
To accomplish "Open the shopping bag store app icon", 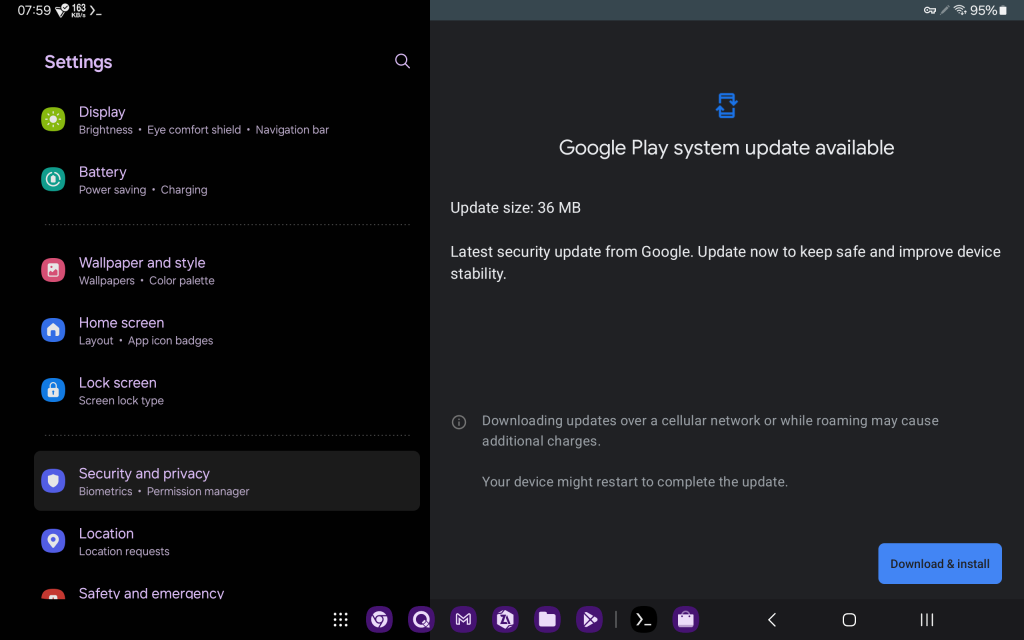I will (x=685, y=620).
